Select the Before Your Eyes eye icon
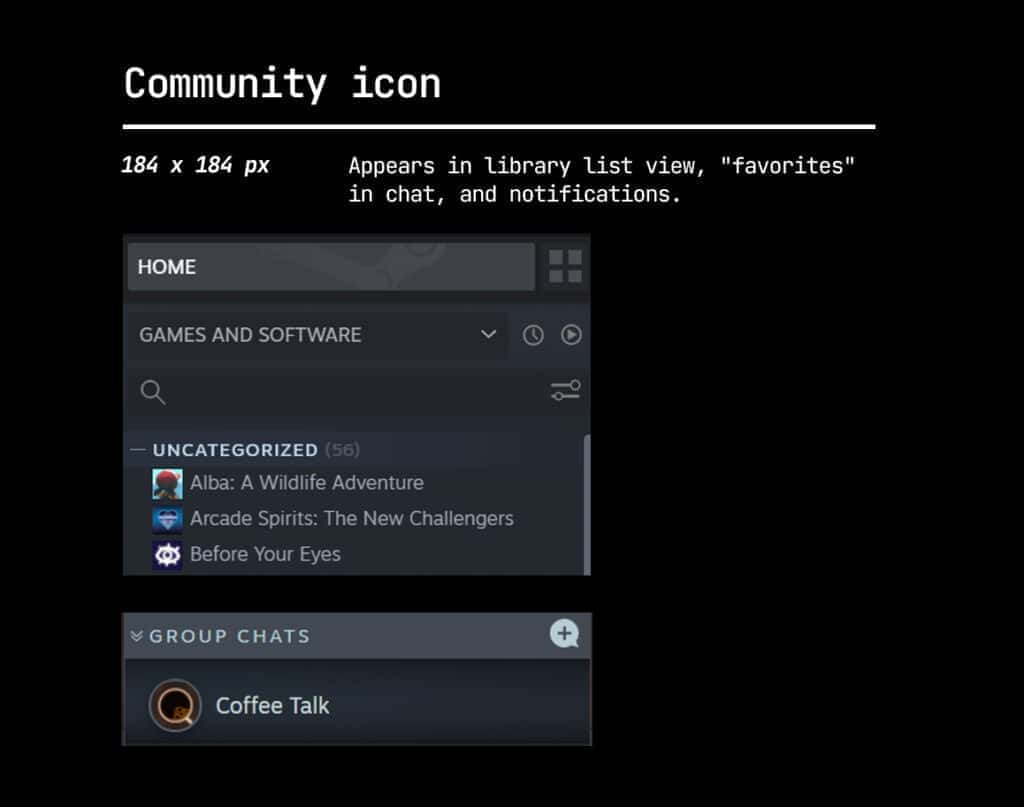 (x=167, y=553)
